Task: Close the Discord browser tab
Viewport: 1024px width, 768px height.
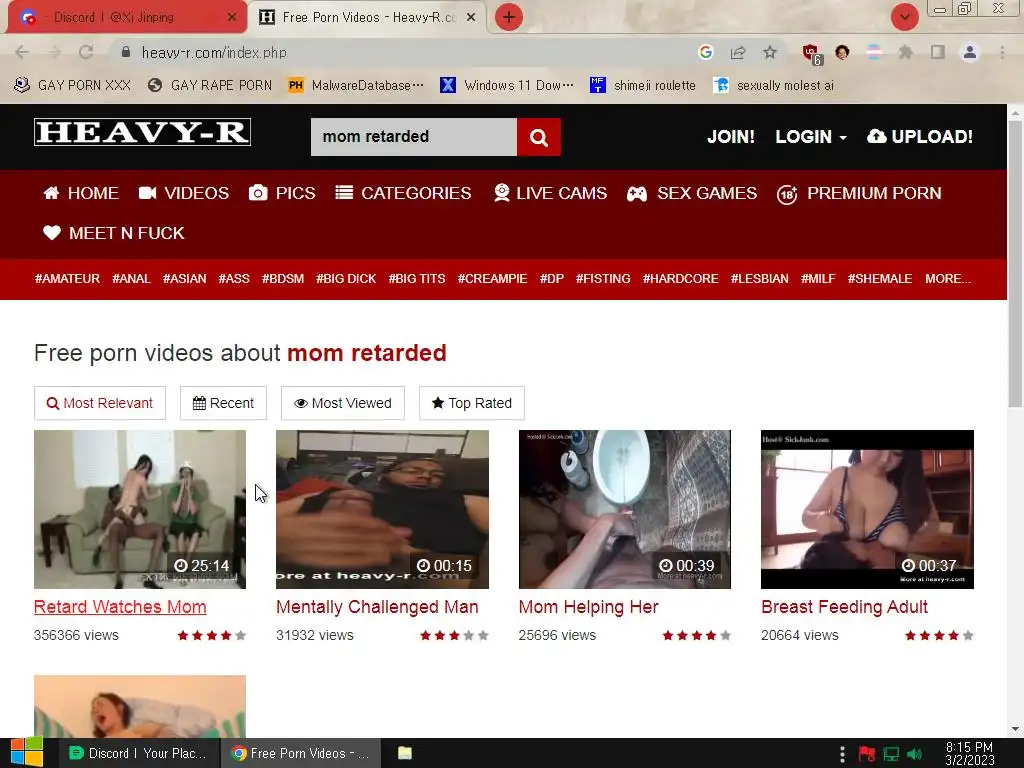Action: pyautogui.click(x=232, y=18)
